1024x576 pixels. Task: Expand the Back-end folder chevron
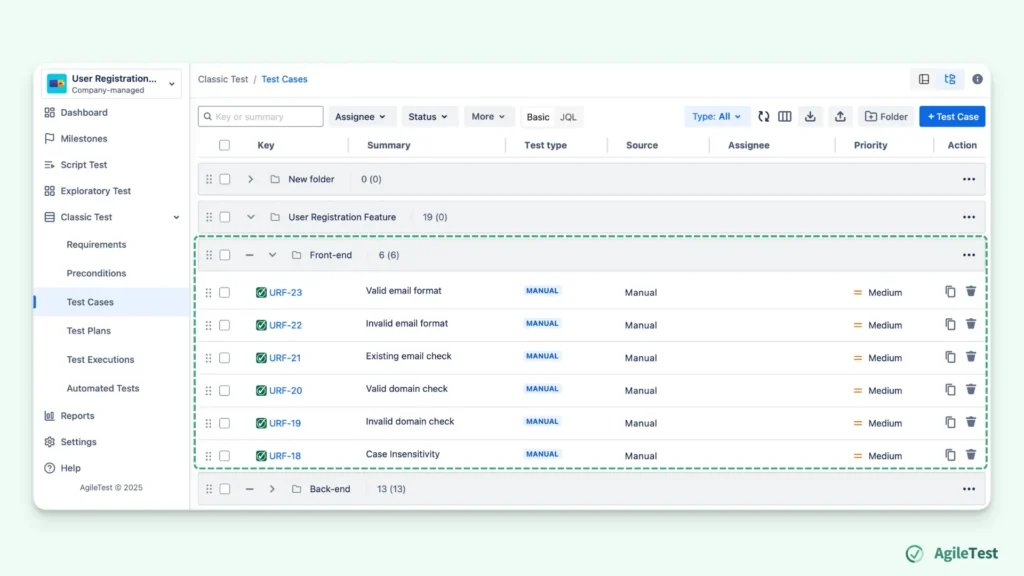click(272, 488)
